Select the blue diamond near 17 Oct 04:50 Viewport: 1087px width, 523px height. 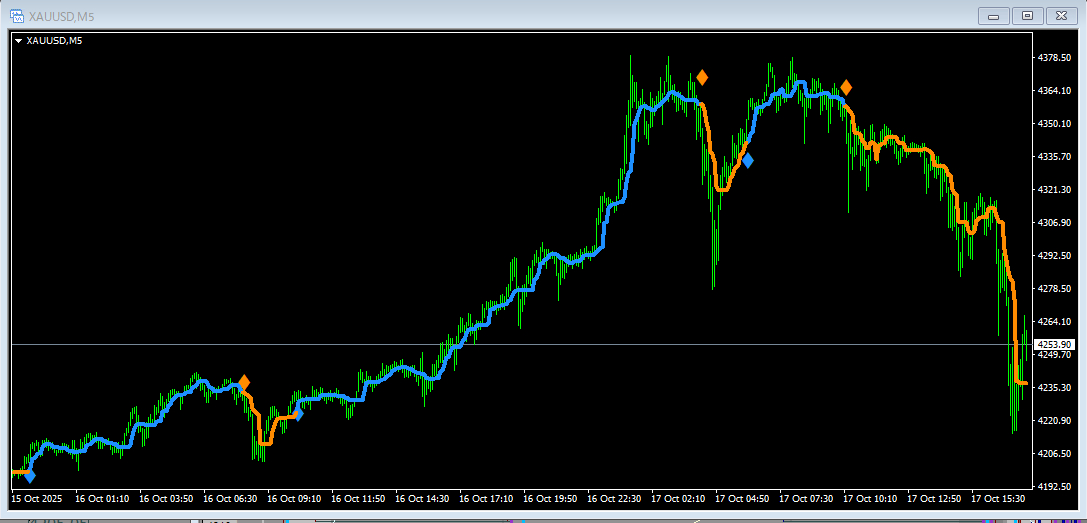tap(747, 160)
